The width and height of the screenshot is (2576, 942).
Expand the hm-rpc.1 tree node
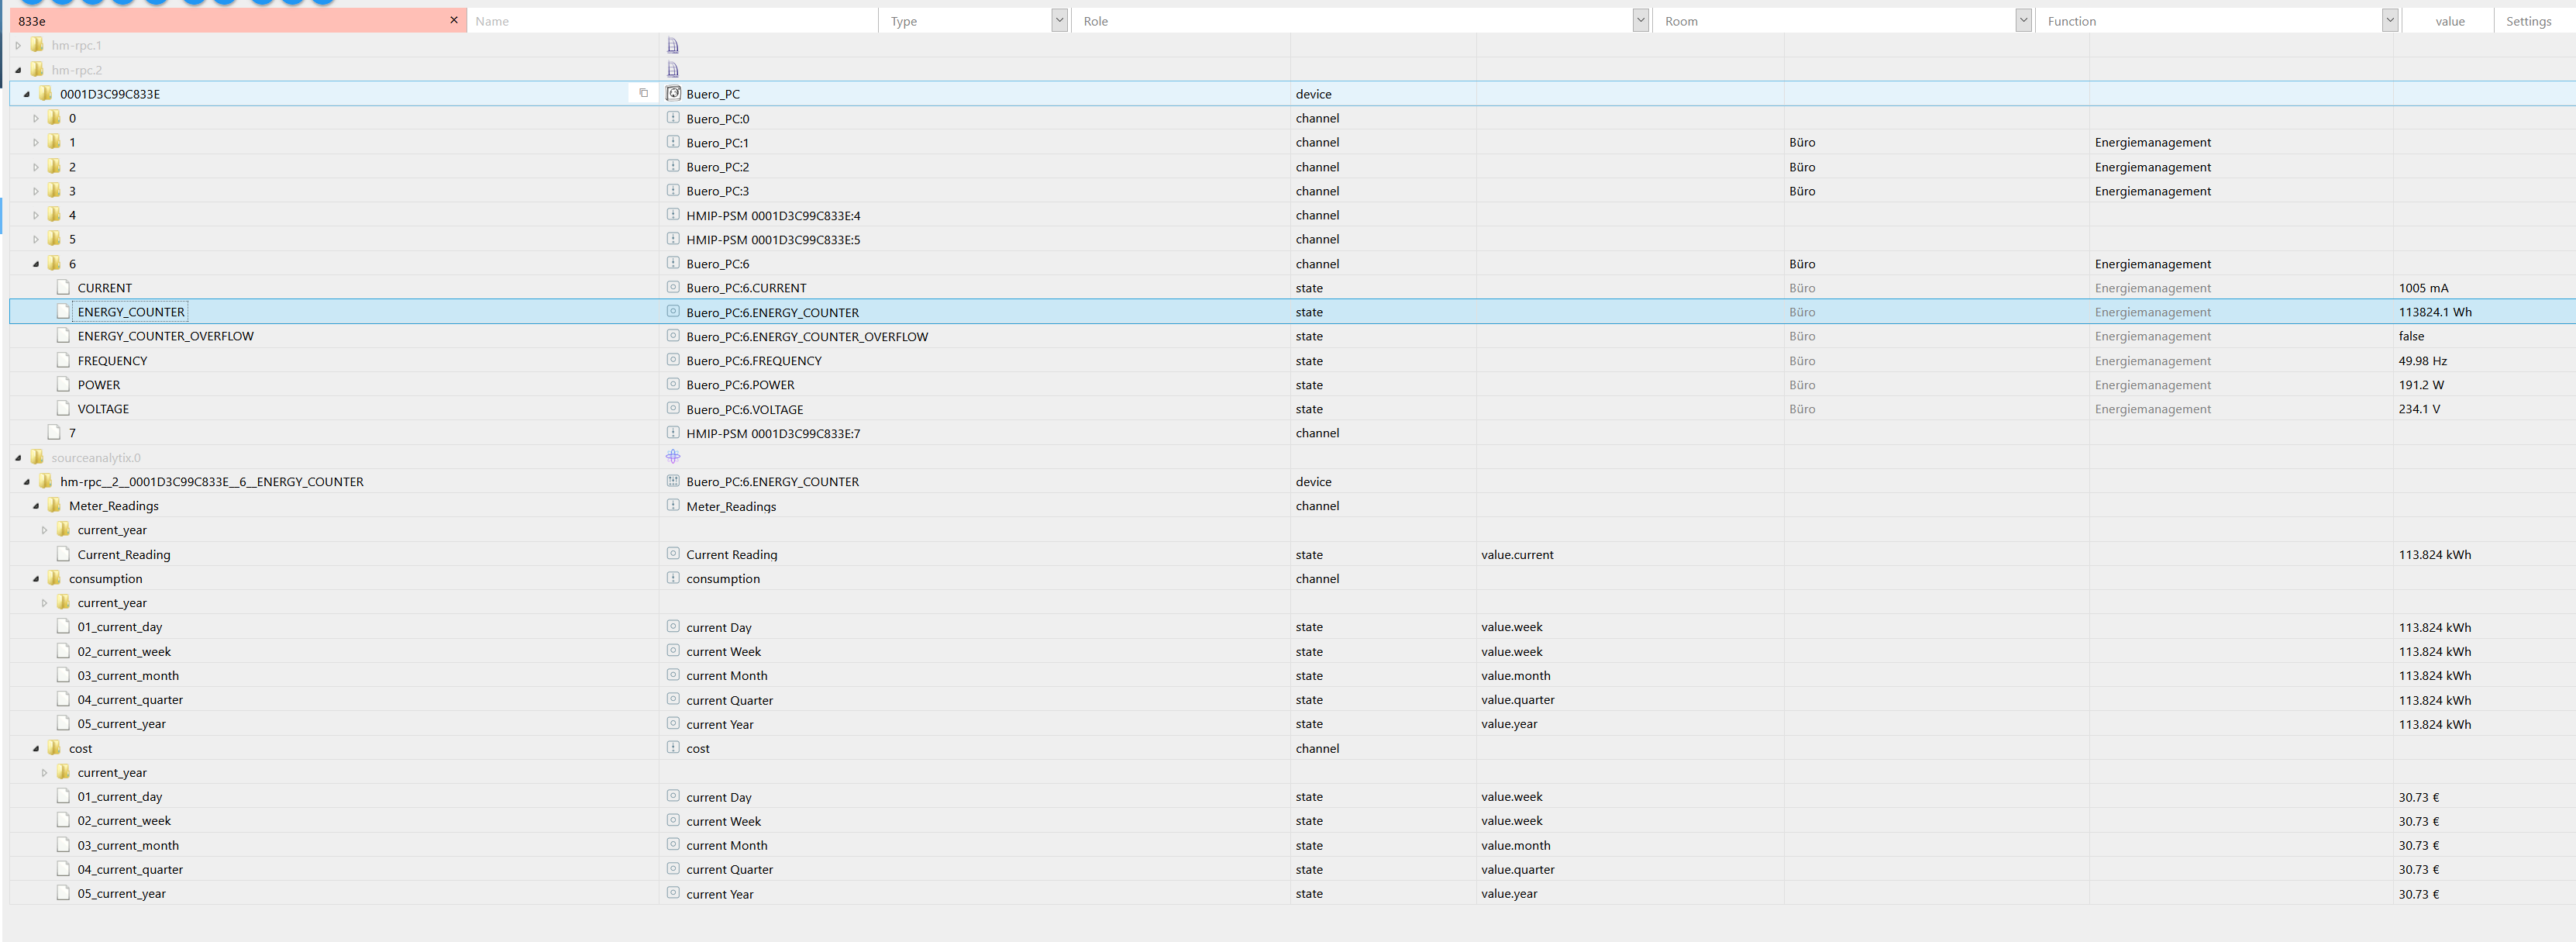click(18, 45)
